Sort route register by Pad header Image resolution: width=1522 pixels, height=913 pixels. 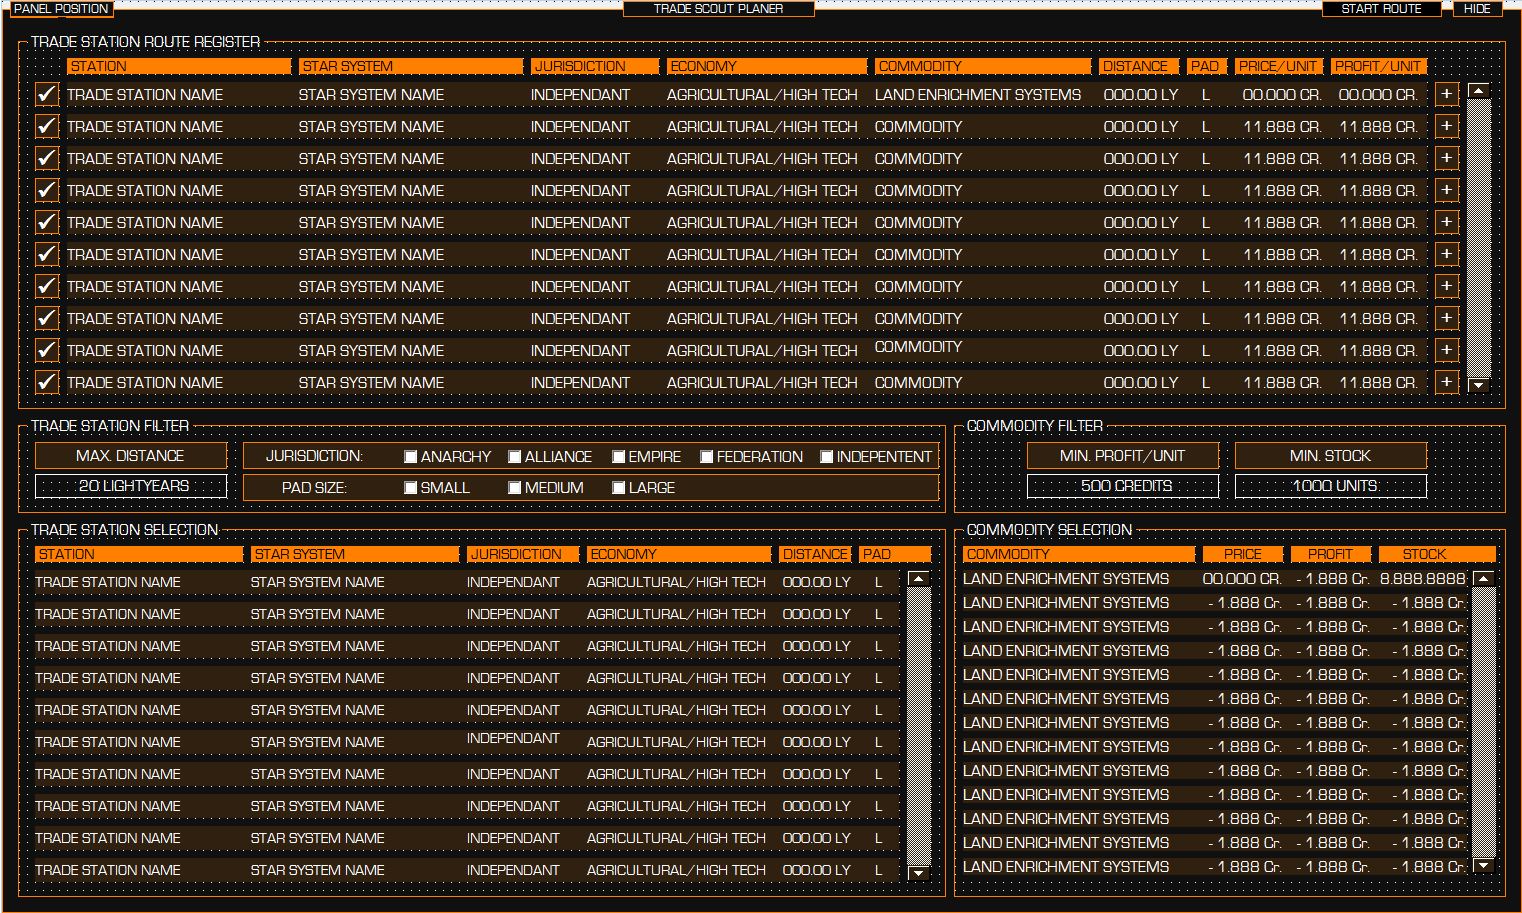click(x=1207, y=66)
